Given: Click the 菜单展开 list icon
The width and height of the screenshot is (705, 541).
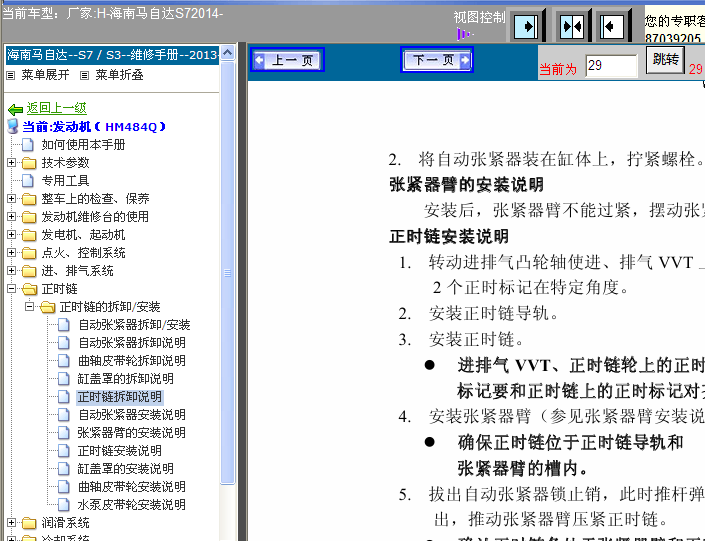Looking at the screenshot, I should pyautogui.click(x=10, y=76).
